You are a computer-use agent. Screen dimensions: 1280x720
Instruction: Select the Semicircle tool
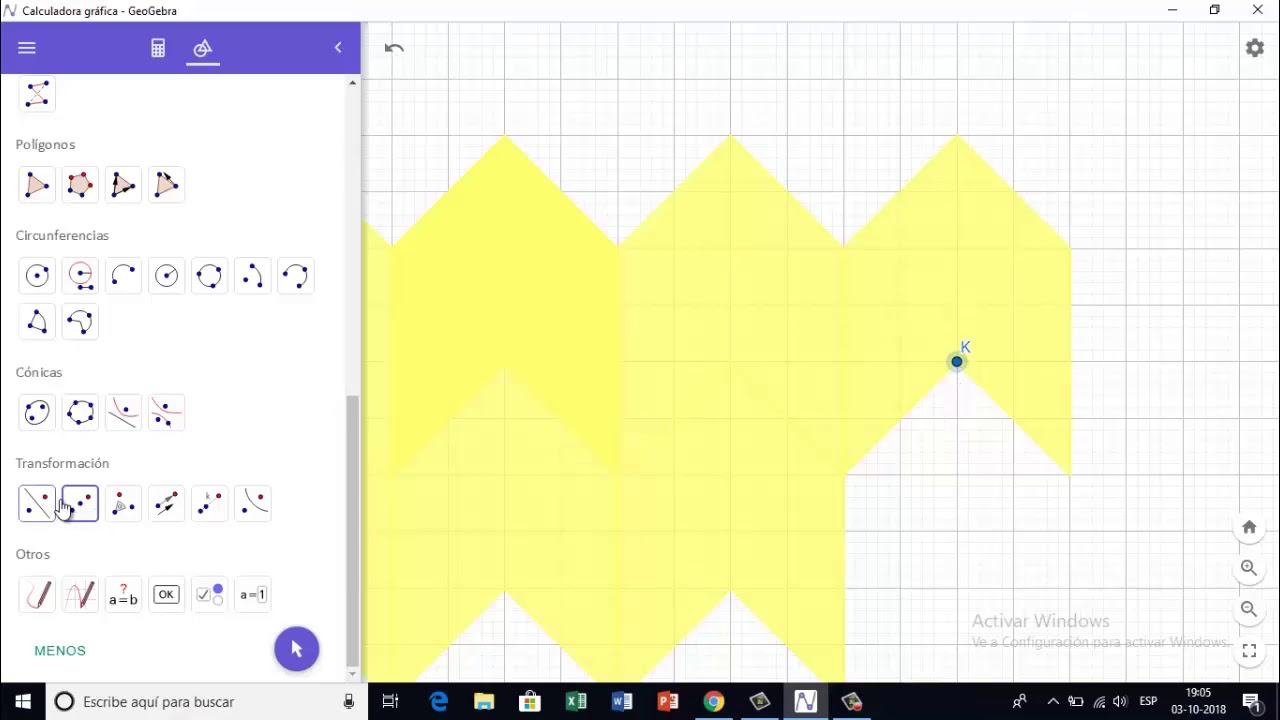pos(123,276)
